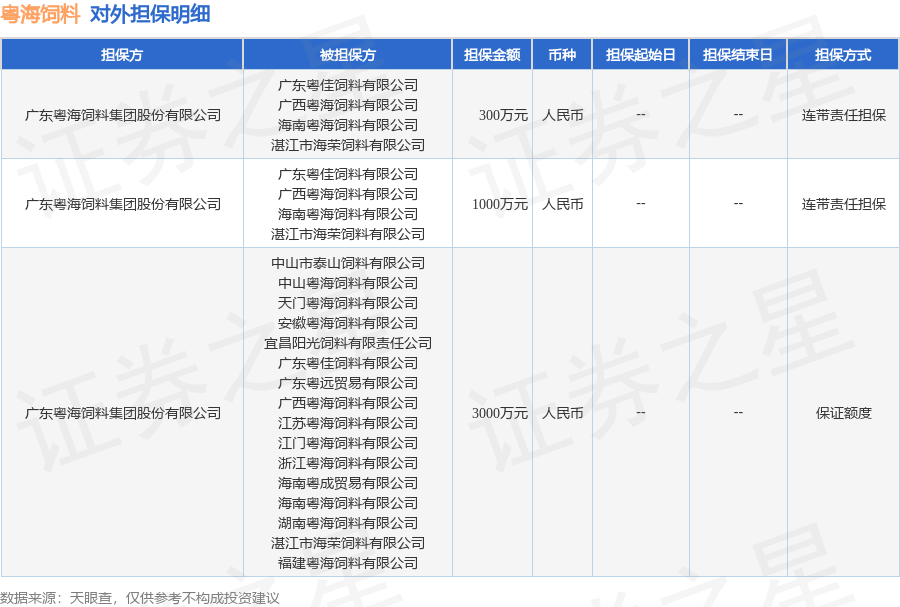Select 人民币 in the 300万元 row

[562, 115]
